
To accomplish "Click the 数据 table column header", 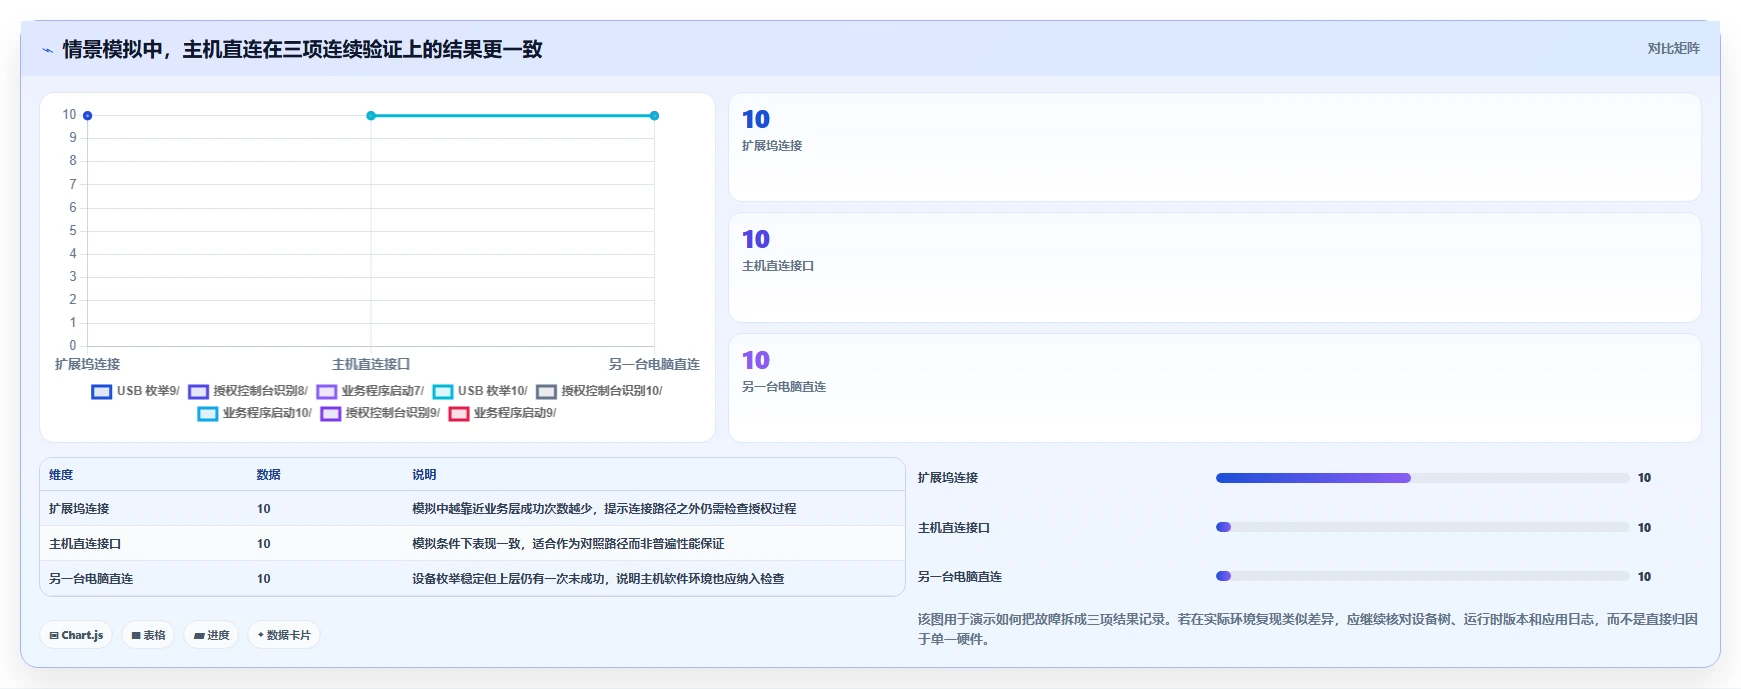I will [x=268, y=475].
